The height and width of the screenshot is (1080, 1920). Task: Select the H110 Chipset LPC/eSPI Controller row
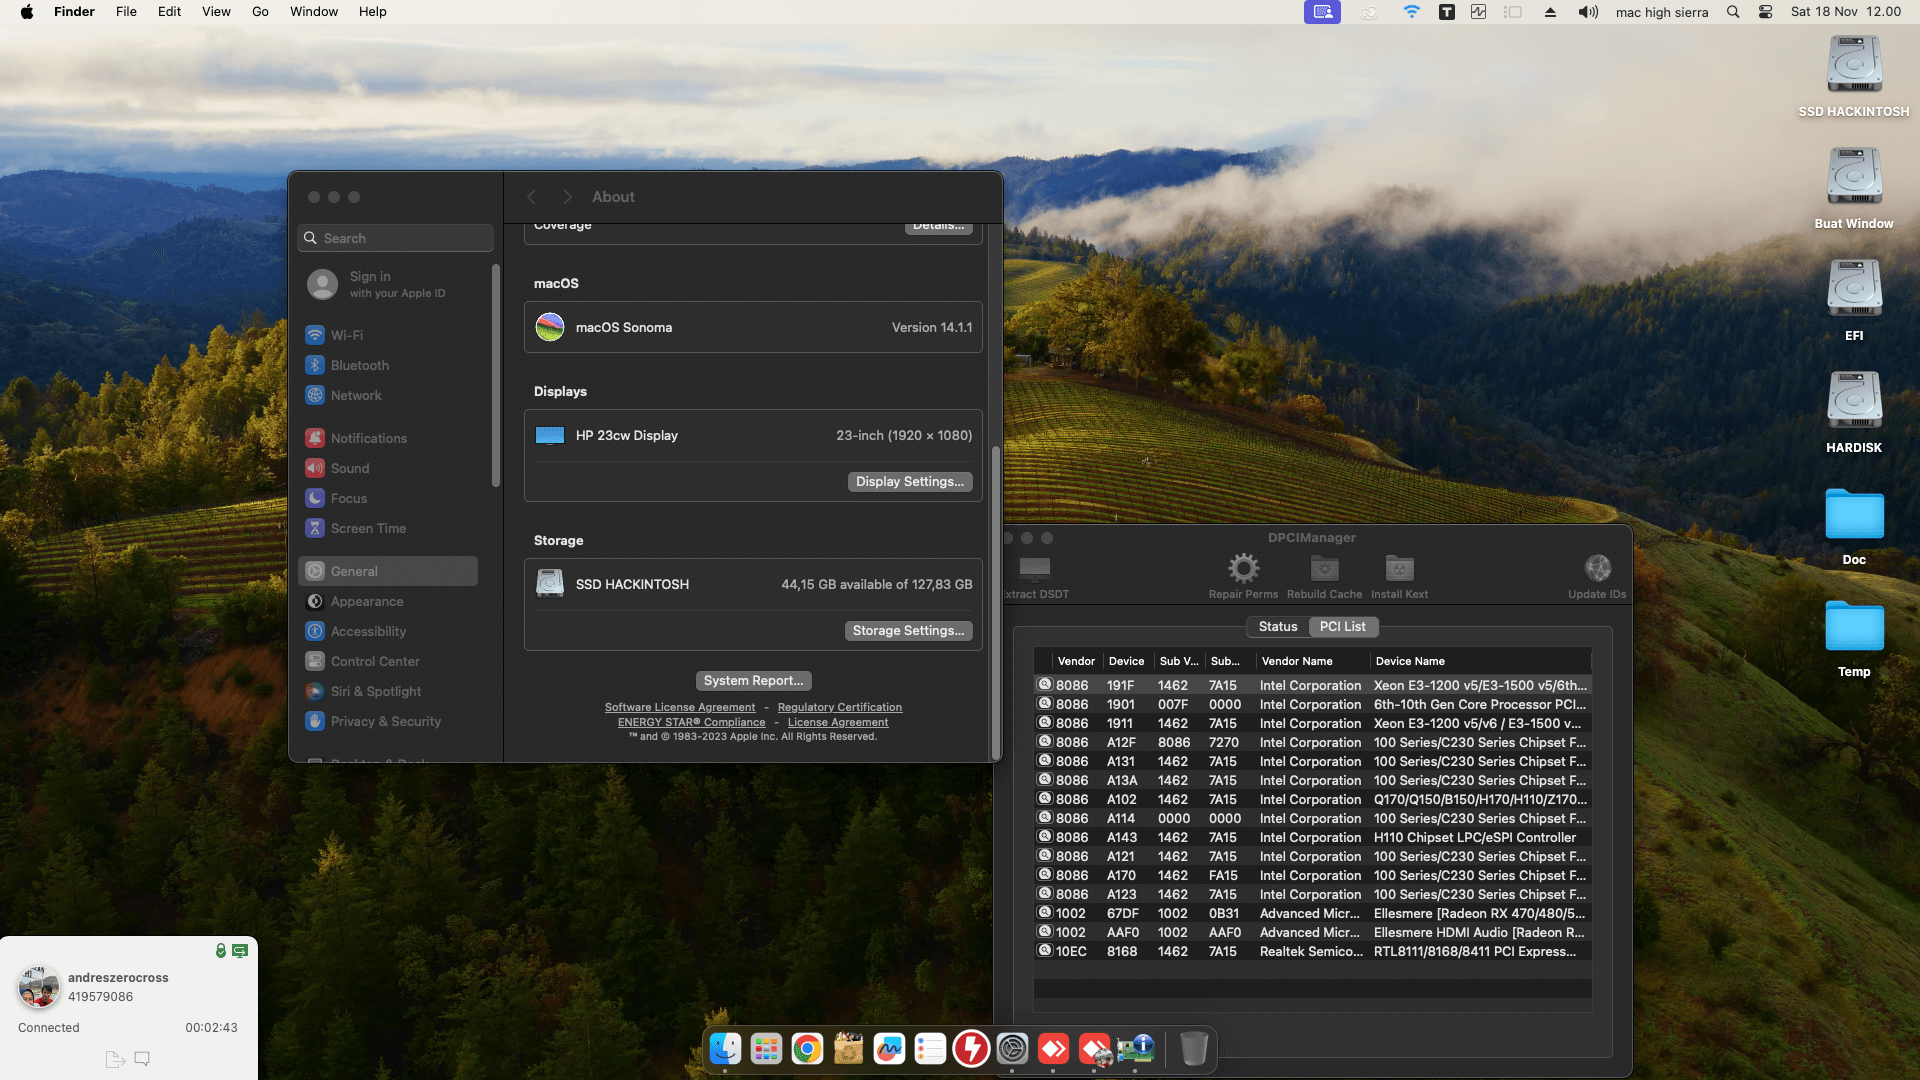(x=1312, y=837)
